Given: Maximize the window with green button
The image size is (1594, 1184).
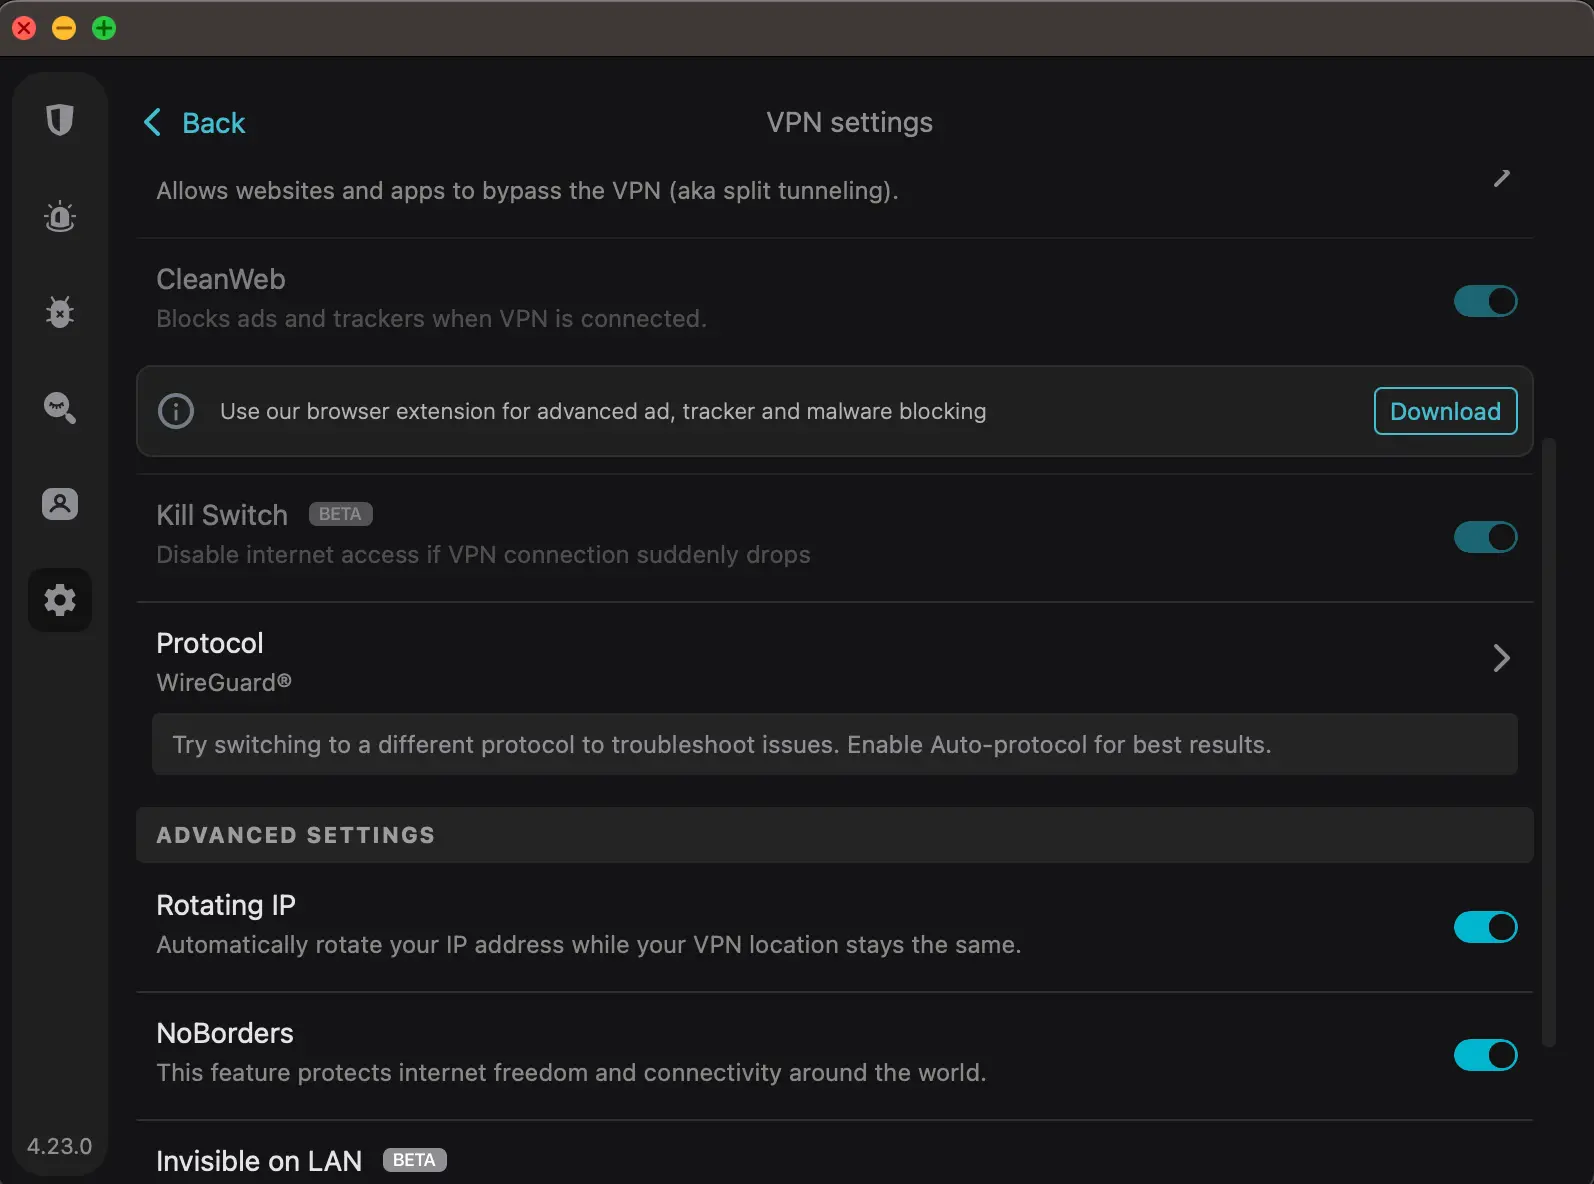Looking at the screenshot, I should 104,28.
